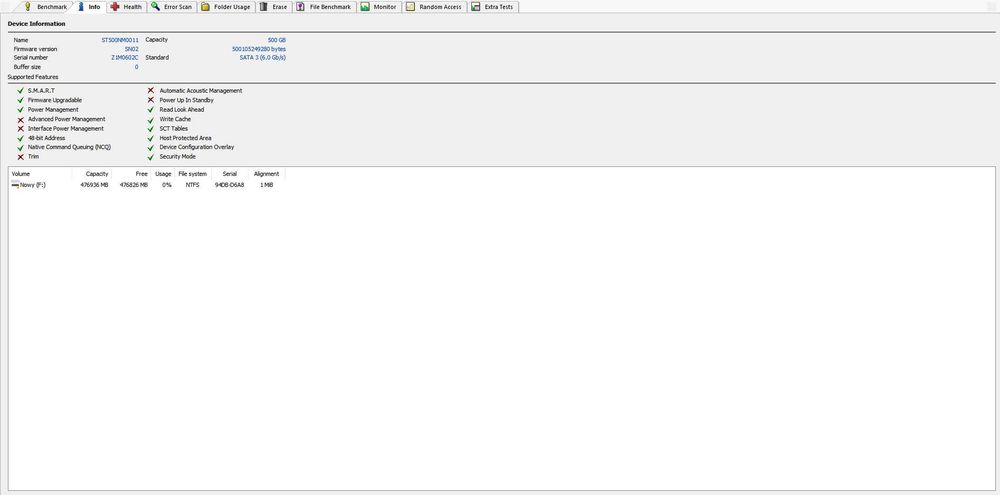
Task: Click the 0% usage cell
Action: pos(166,185)
